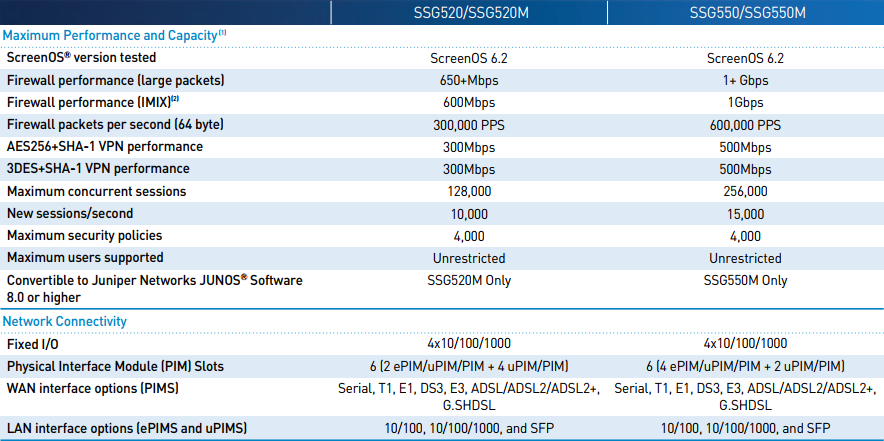The width and height of the screenshot is (884, 441).
Task: Select the Network Connectivity section heading
Action: (x=65, y=321)
